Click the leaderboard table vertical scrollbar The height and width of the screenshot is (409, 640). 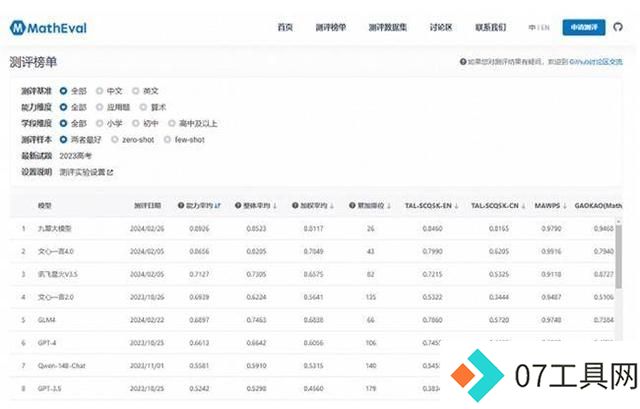point(618,256)
